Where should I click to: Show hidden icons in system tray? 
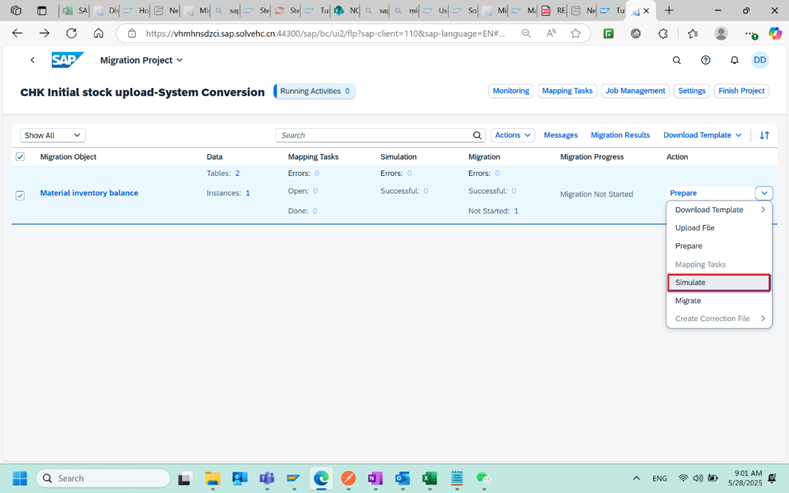636,478
